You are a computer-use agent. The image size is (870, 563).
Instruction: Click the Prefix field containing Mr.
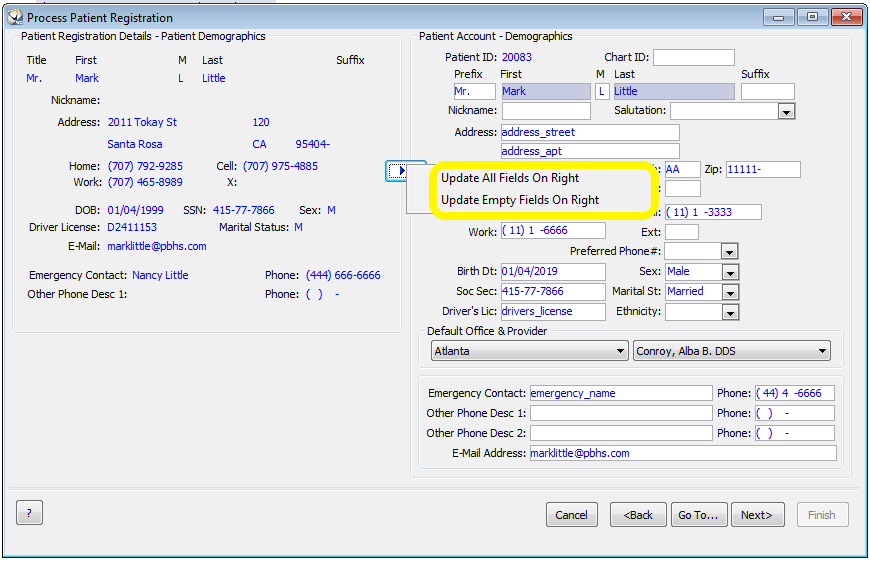click(x=474, y=92)
